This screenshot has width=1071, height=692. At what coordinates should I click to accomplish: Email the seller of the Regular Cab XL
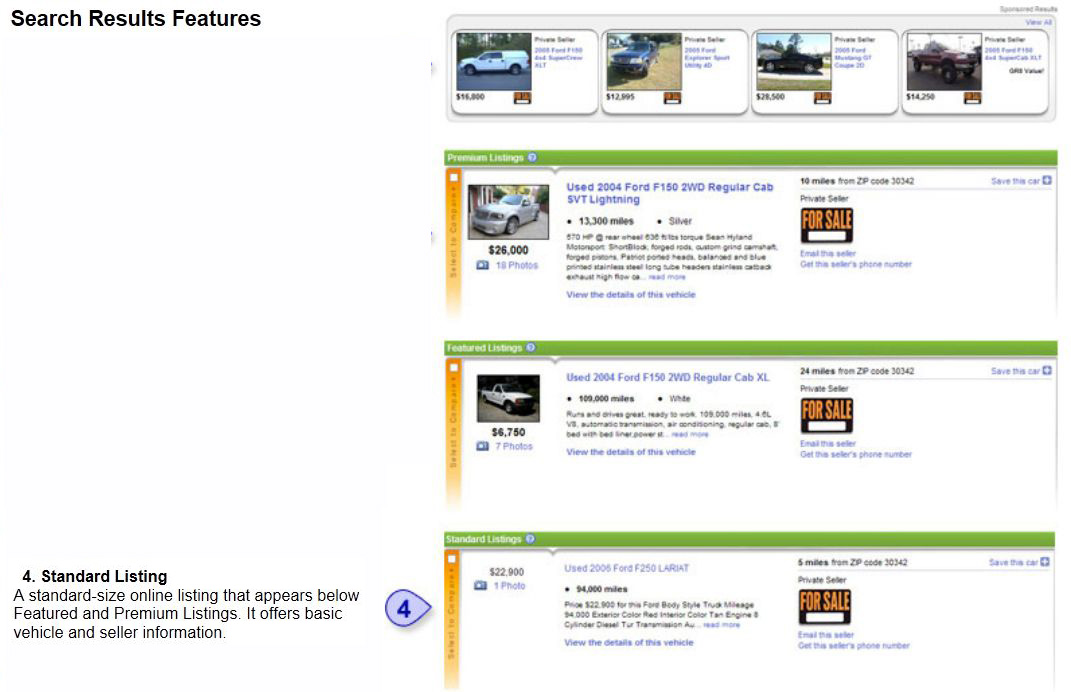point(828,443)
